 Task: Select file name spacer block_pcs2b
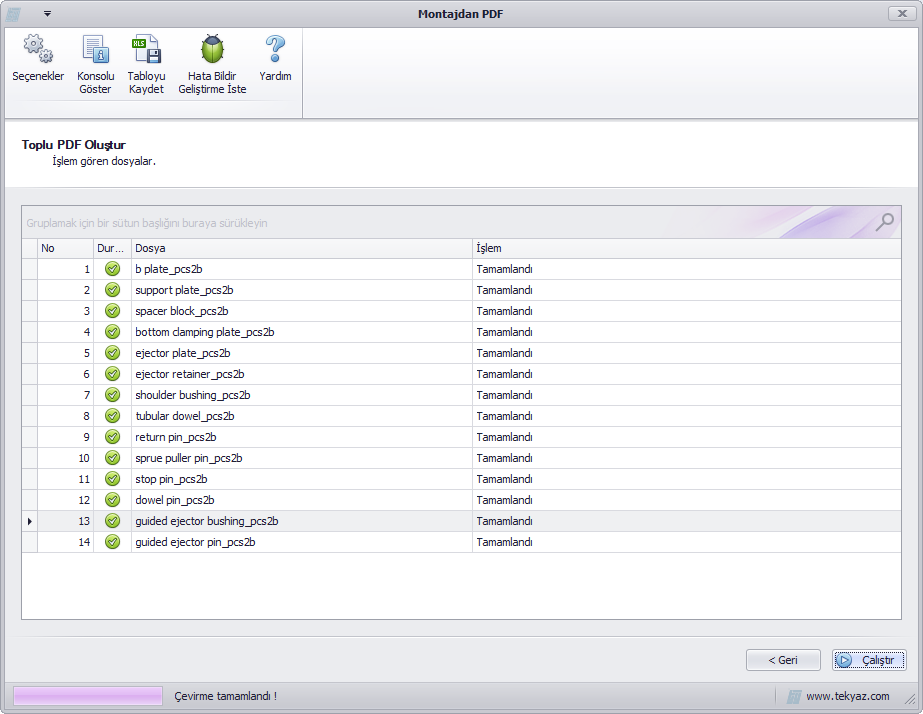[182, 311]
